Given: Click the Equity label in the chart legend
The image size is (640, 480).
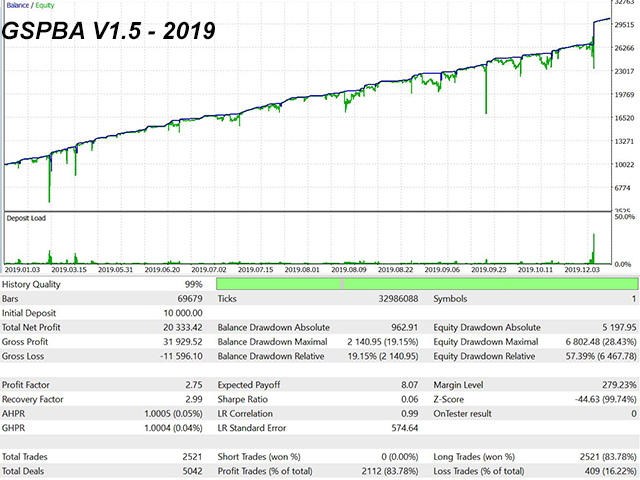Looking at the screenshot, I should 45,5.
